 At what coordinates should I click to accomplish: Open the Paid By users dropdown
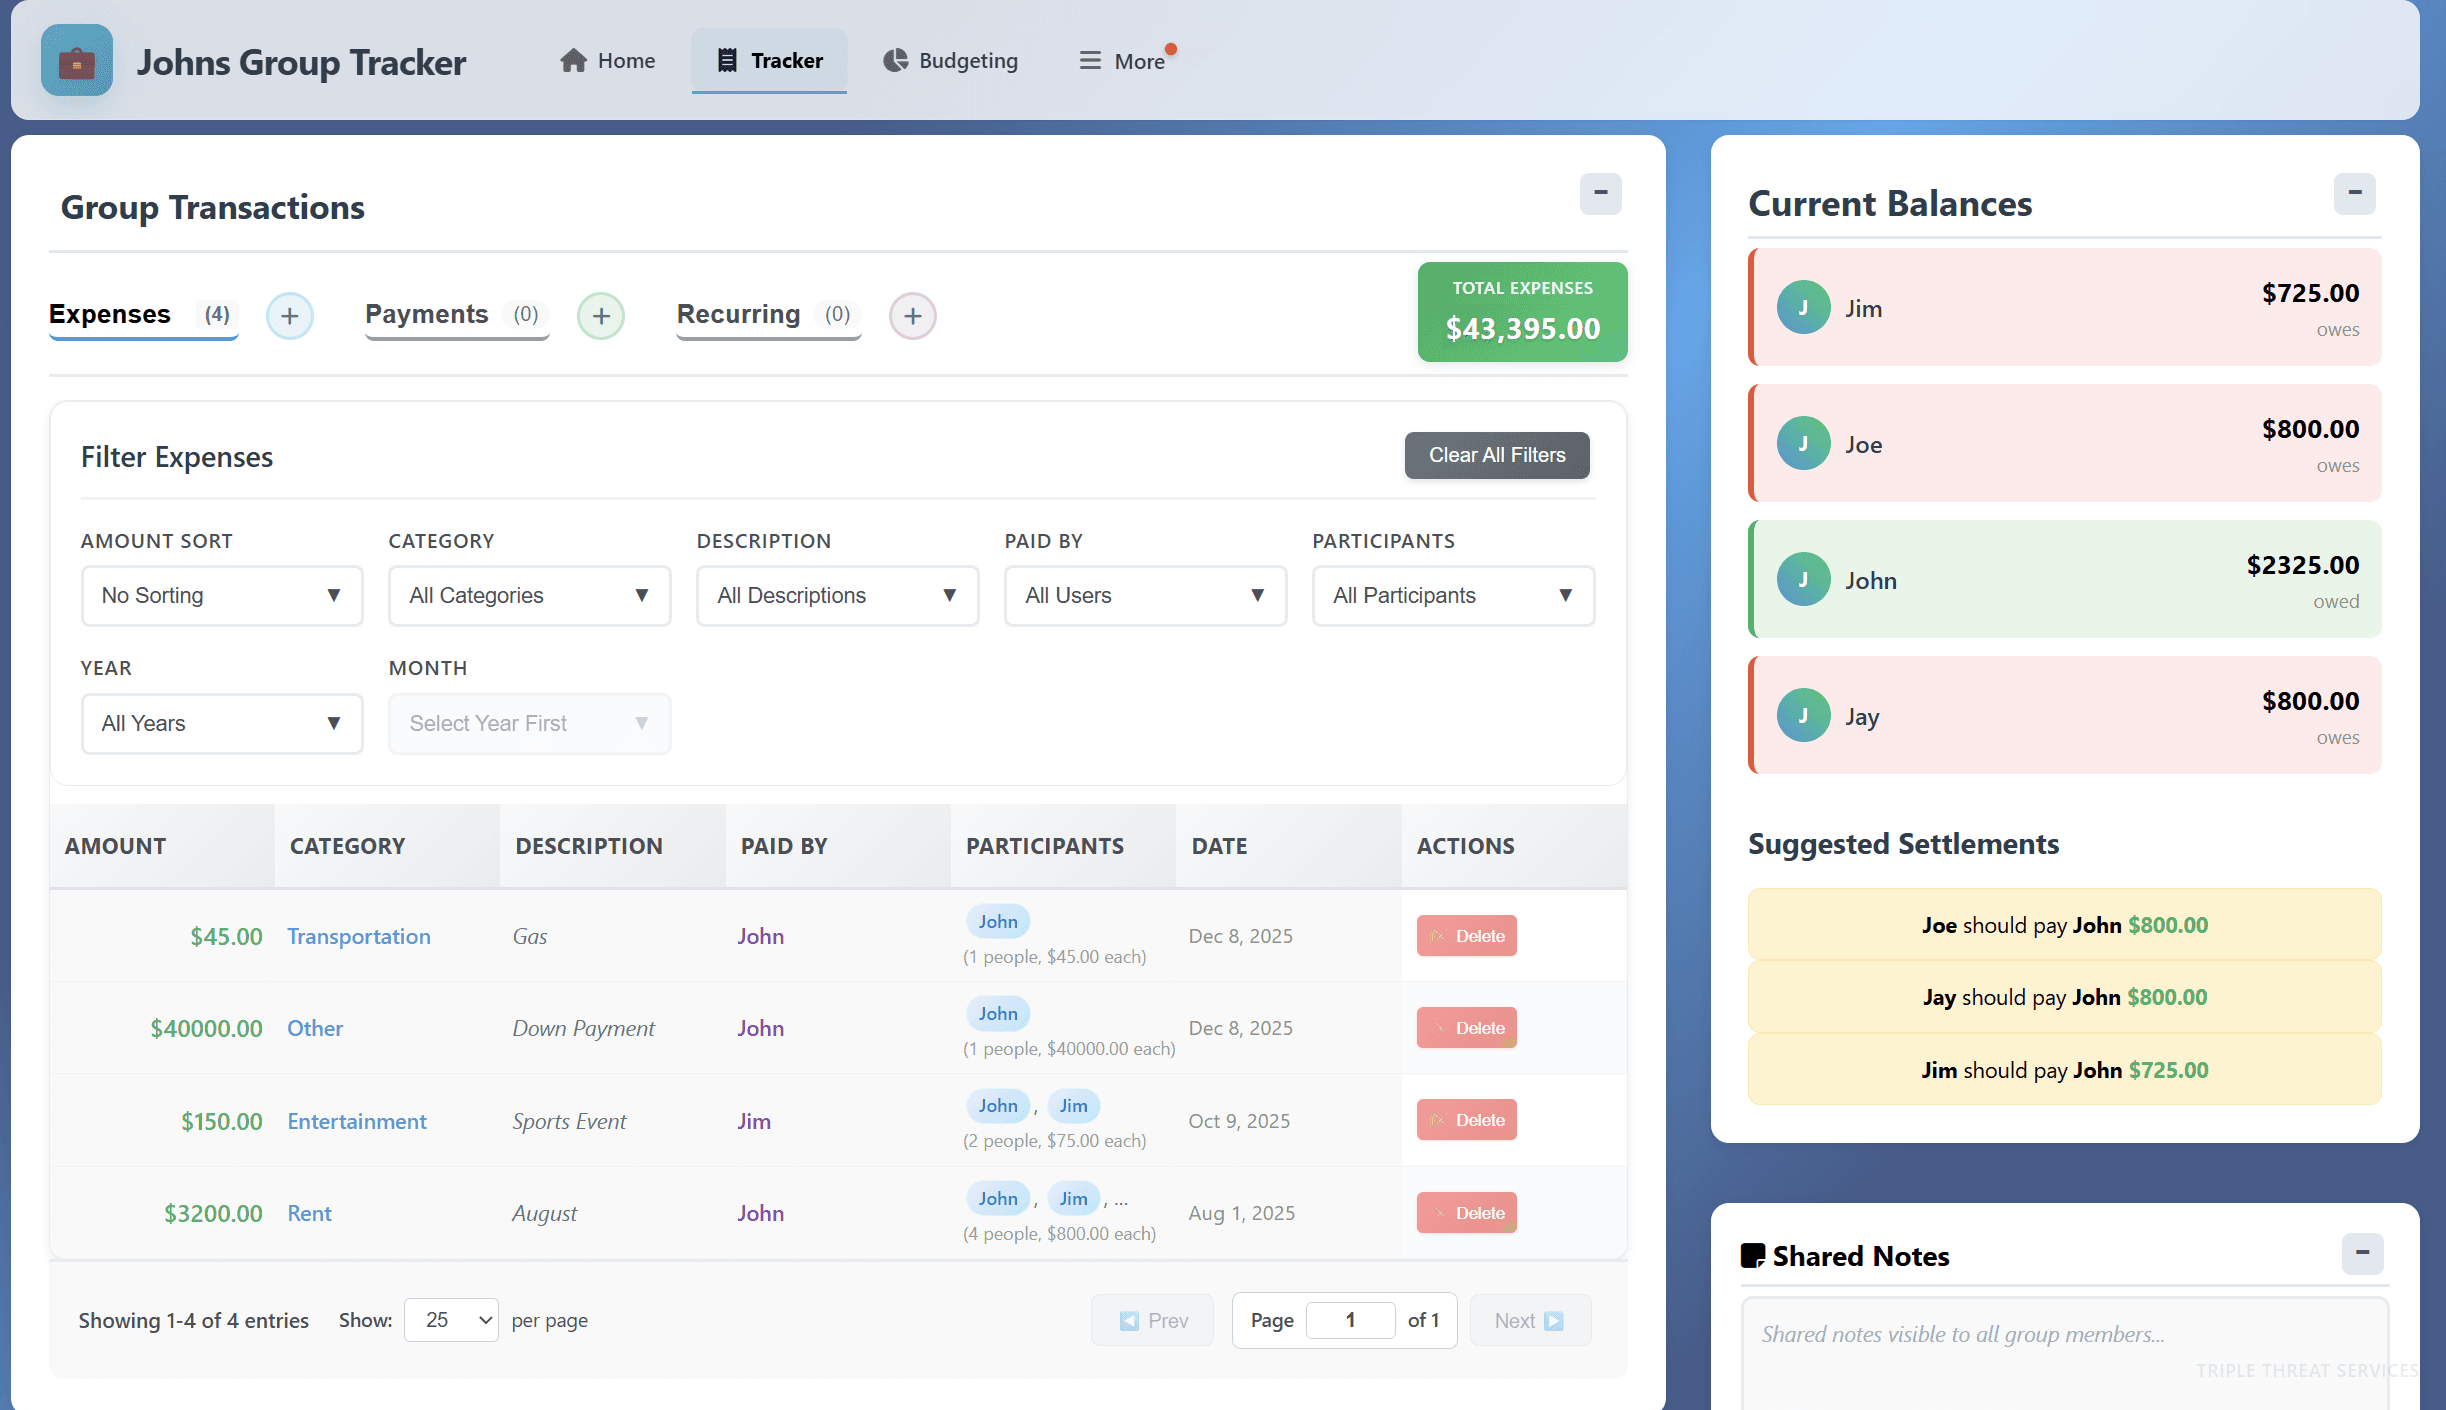click(x=1144, y=595)
